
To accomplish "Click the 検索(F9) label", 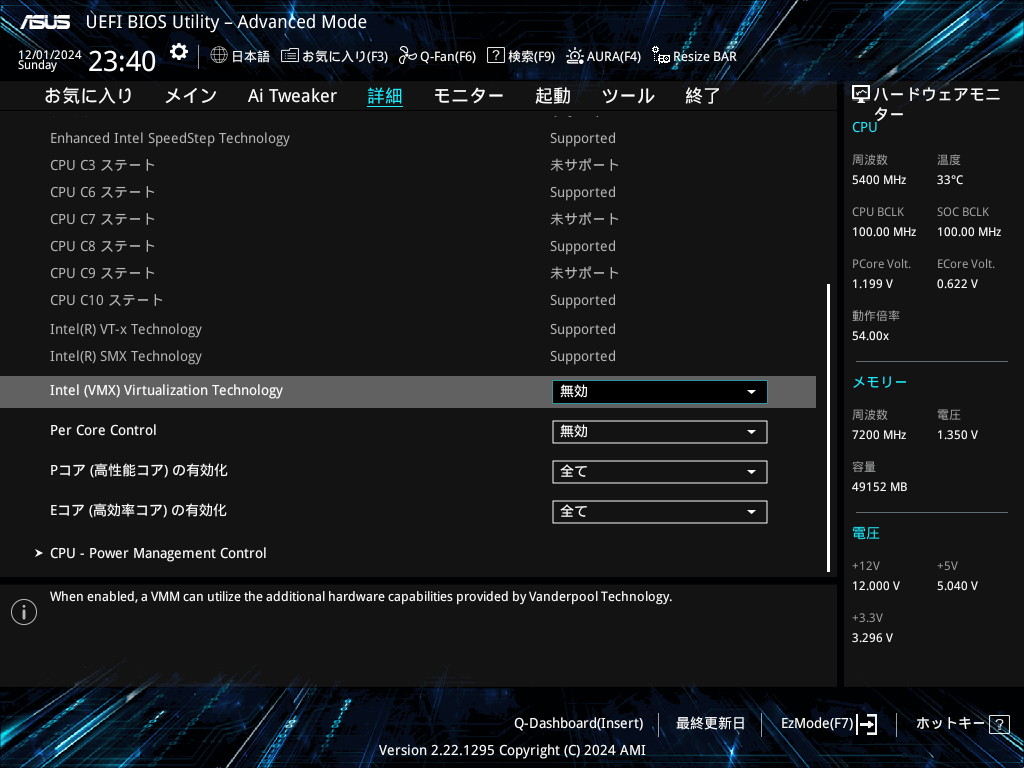I will 532,57.
